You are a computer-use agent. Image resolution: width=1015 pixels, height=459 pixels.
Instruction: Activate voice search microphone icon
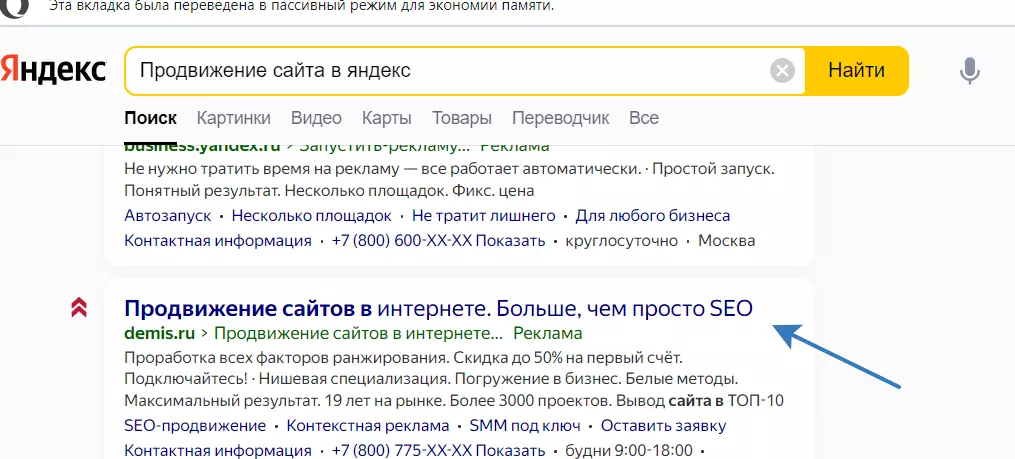coord(969,71)
